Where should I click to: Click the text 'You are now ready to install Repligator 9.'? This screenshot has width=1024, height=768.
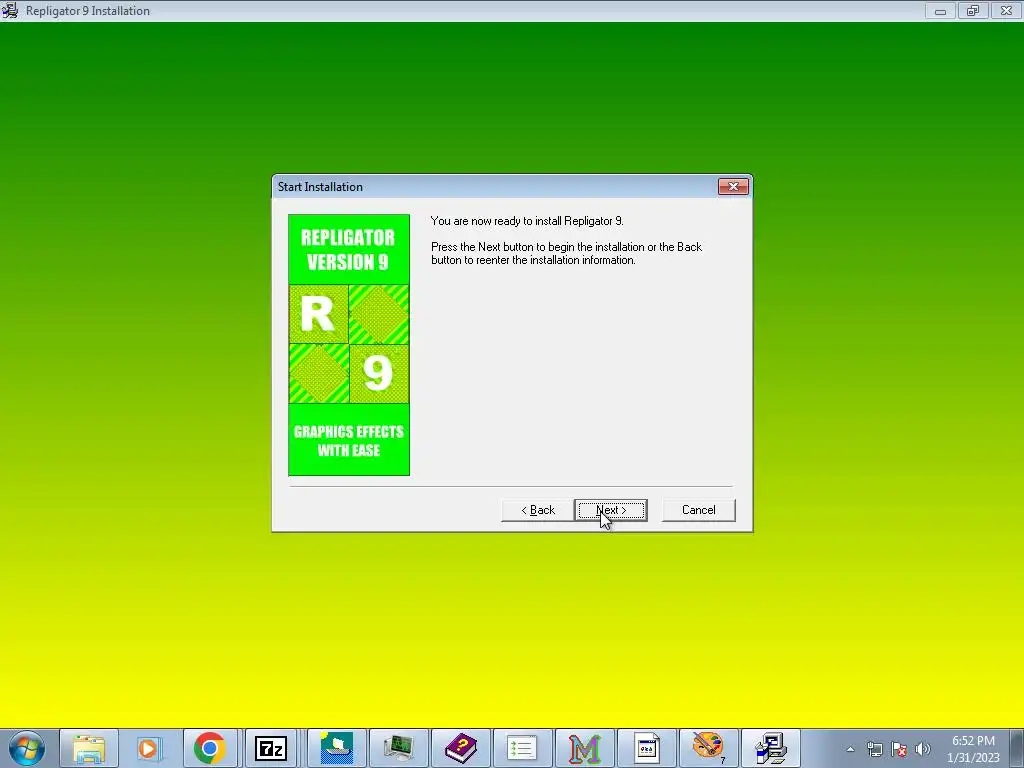pos(527,221)
